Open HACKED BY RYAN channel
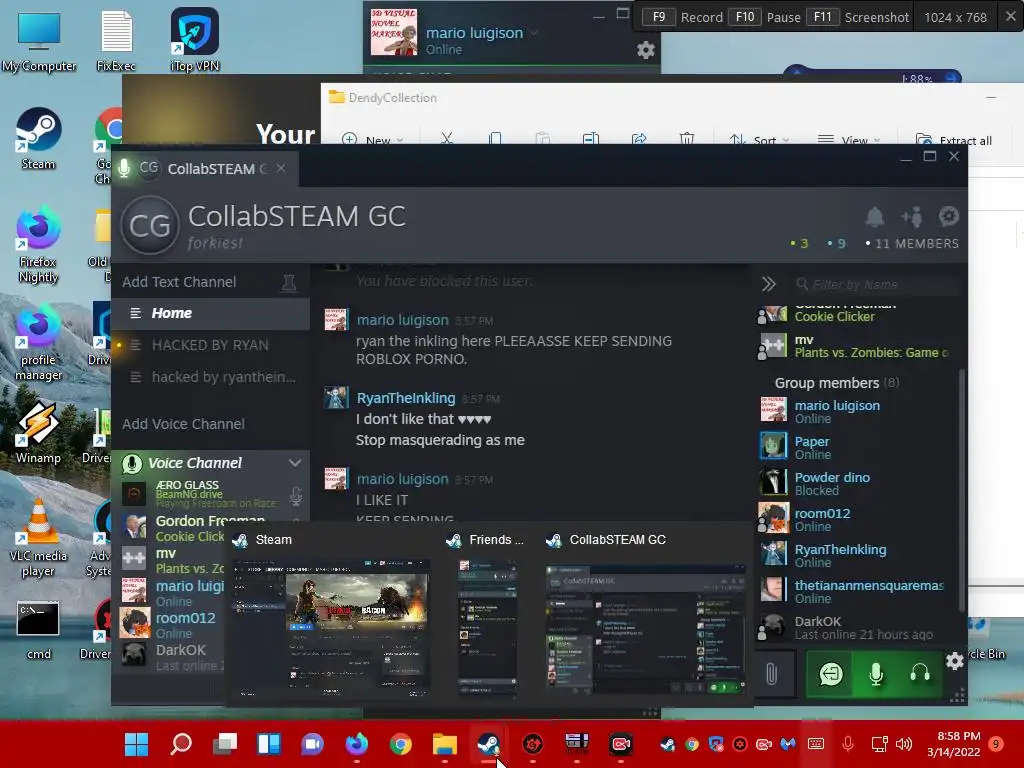1024x768 pixels. click(x=210, y=345)
